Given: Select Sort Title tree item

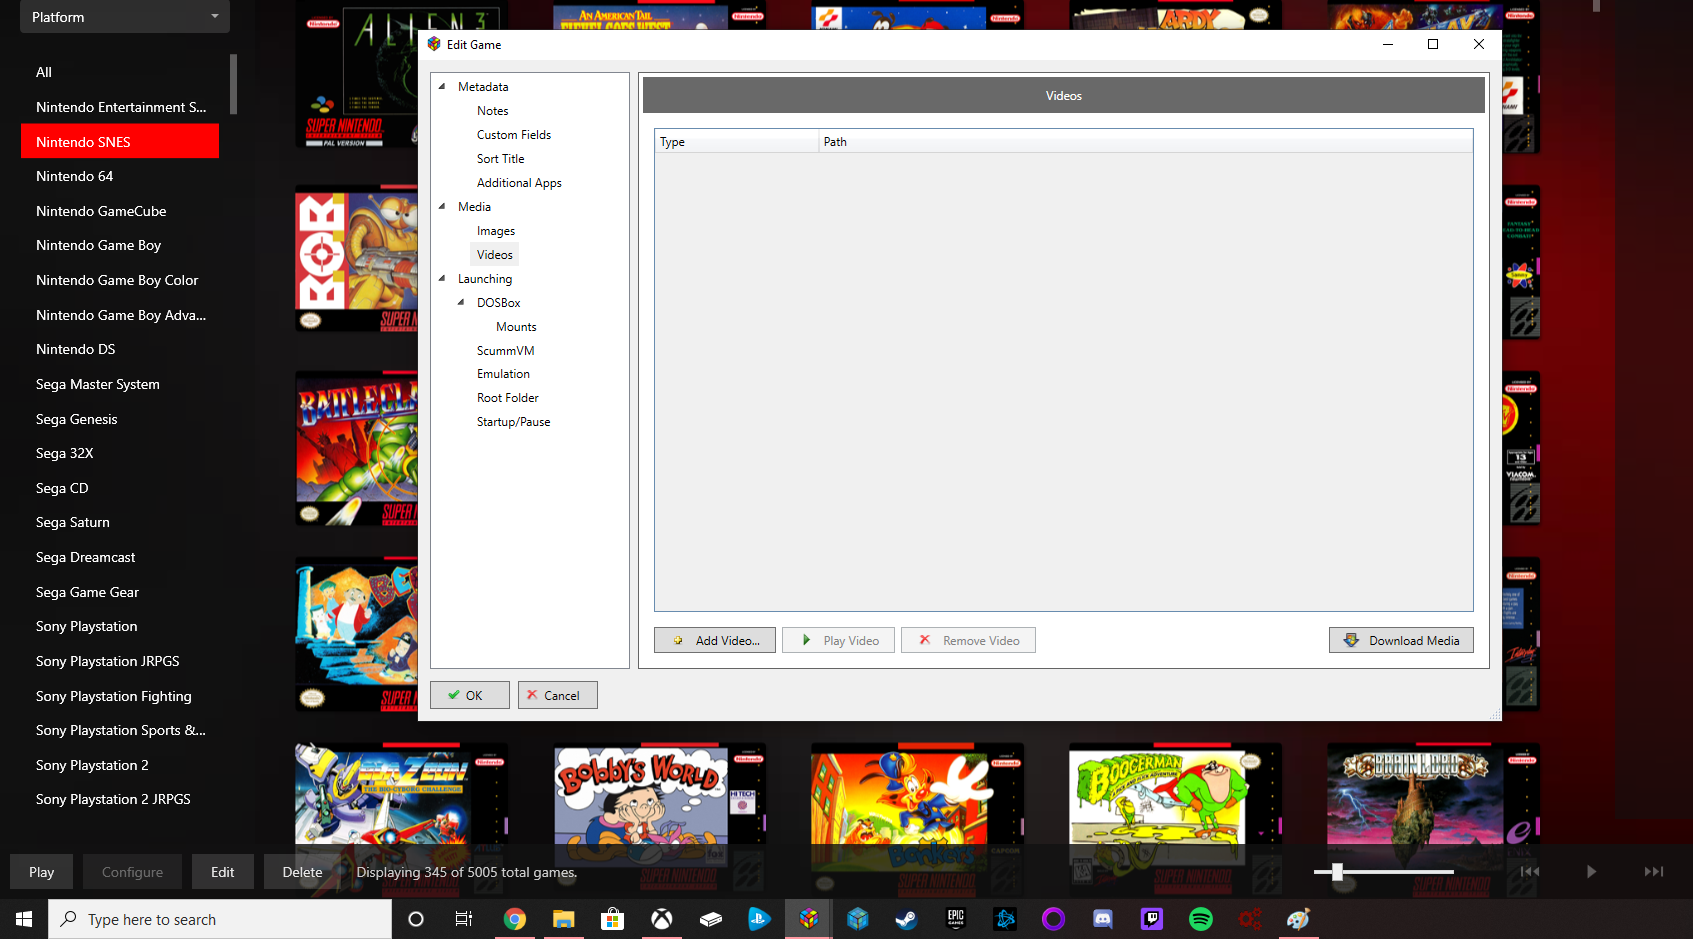Looking at the screenshot, I should pos(500,159).
